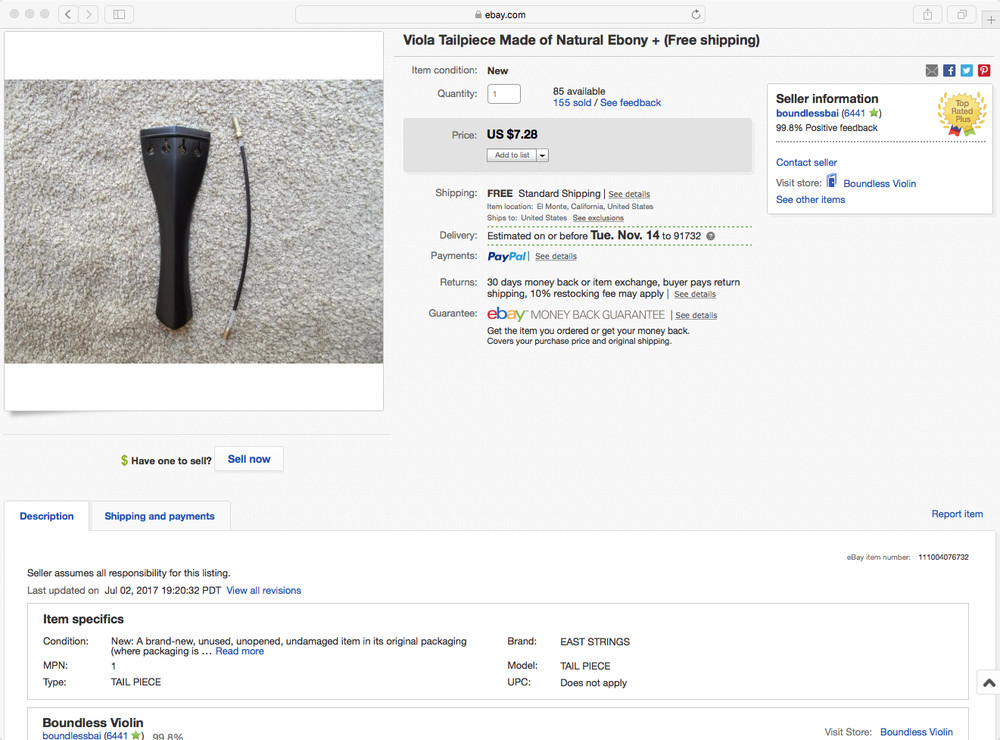The width and height of the screenshot is (1000, 740).
Task: Click the page reload icon
Action: coord(697,14)
